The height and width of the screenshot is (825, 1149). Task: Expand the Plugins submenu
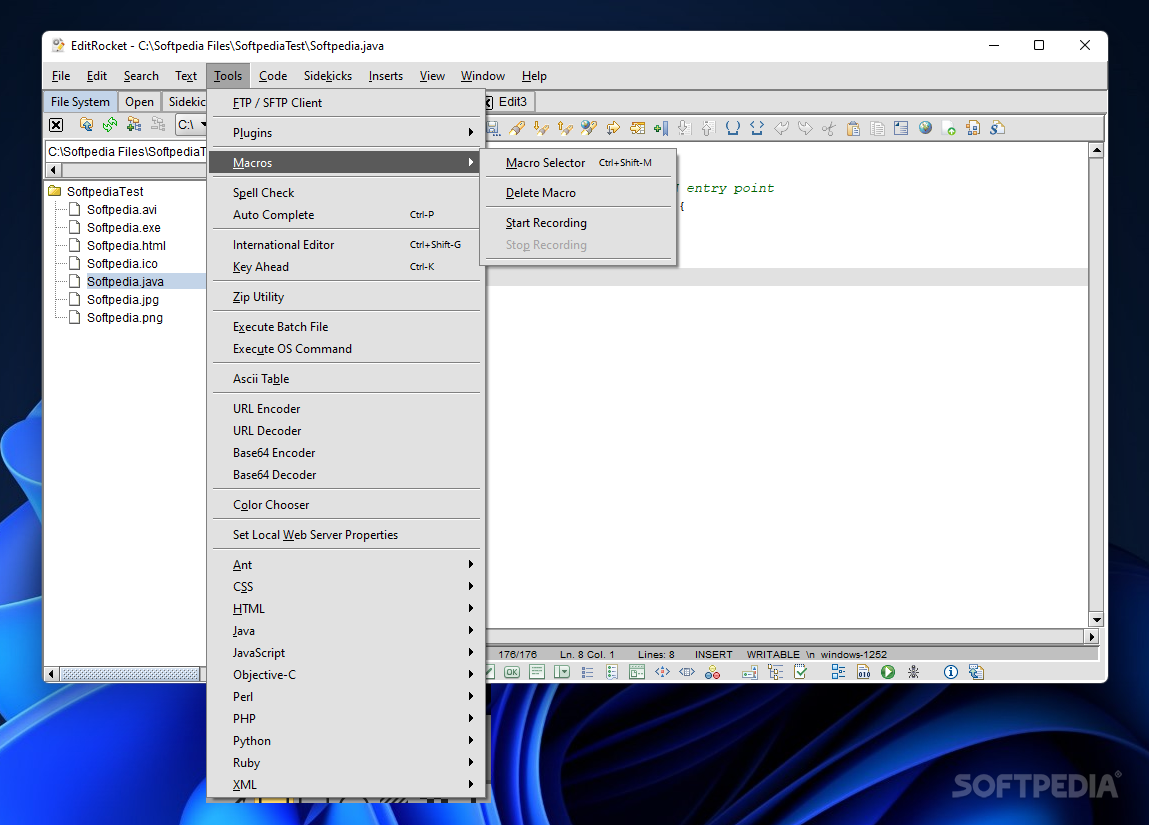[x=344, y=133]
